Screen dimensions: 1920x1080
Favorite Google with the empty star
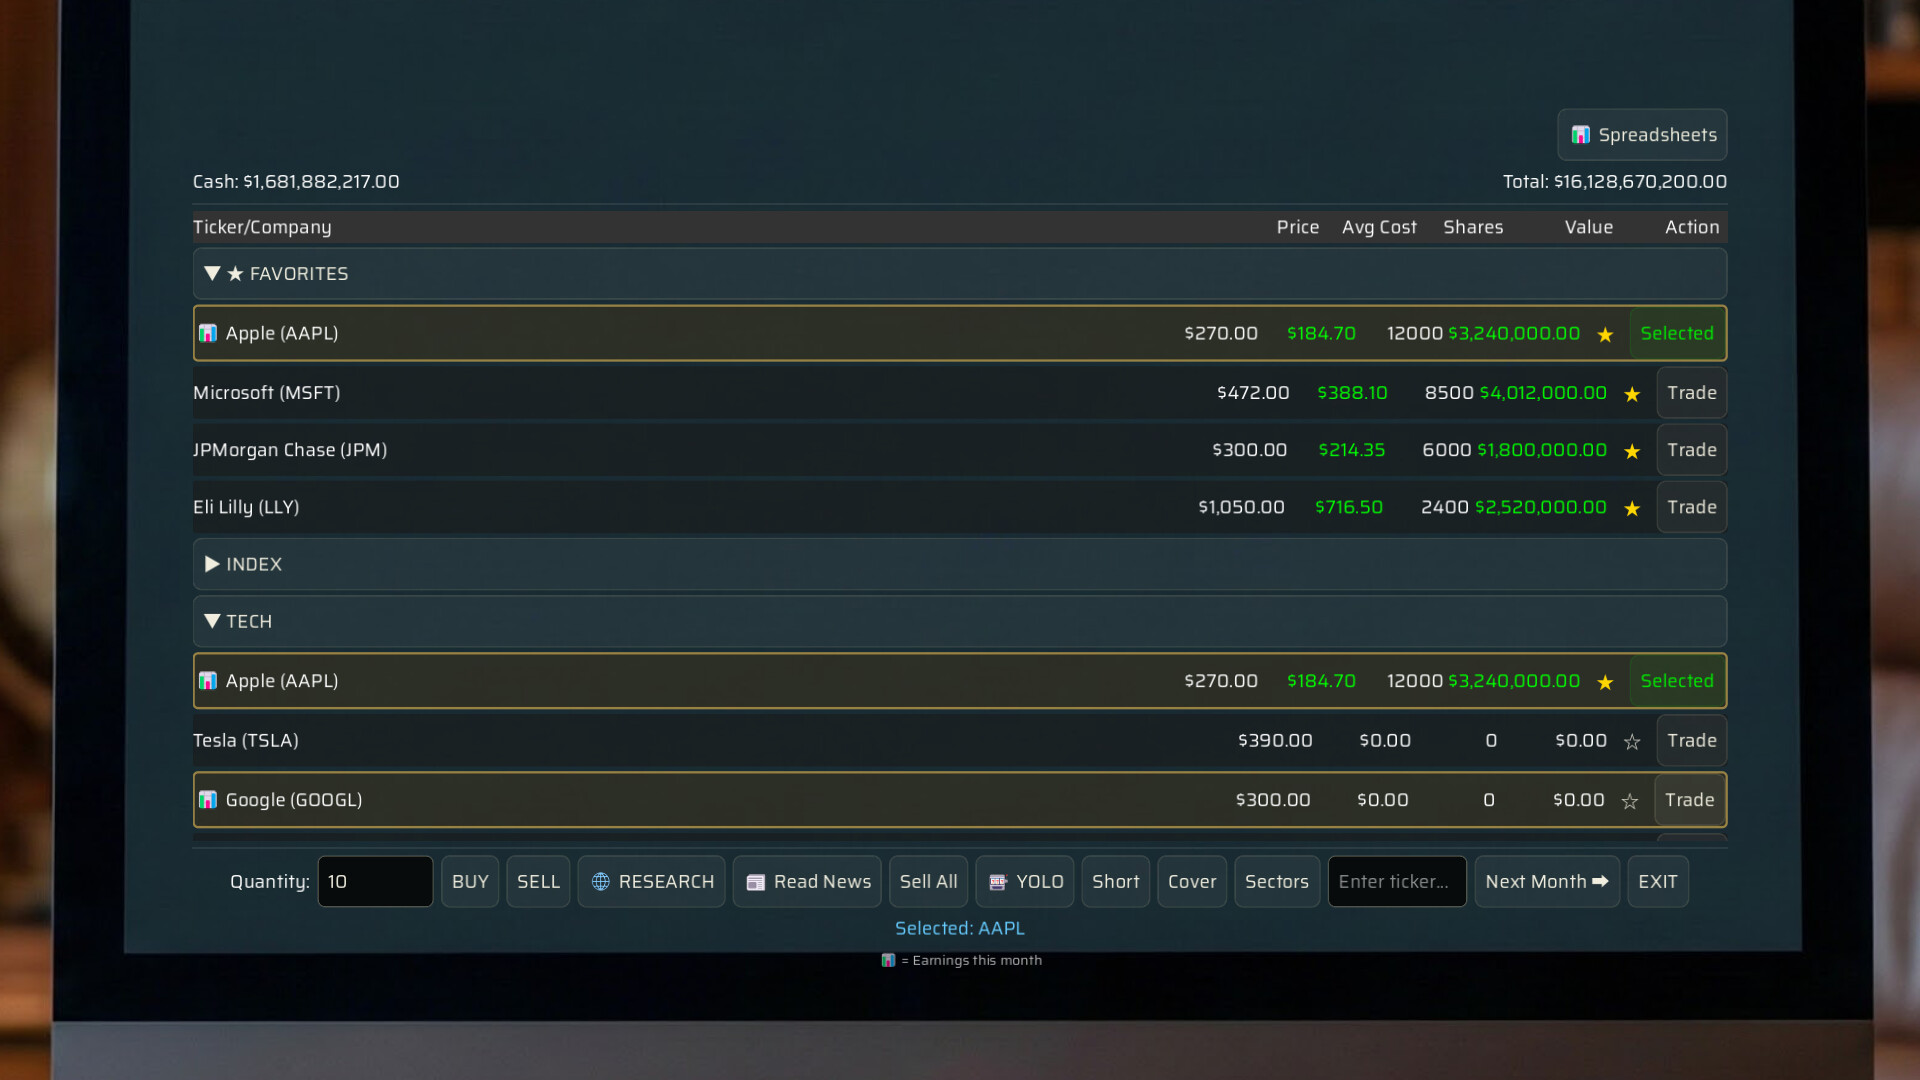tap(1630, 801)
